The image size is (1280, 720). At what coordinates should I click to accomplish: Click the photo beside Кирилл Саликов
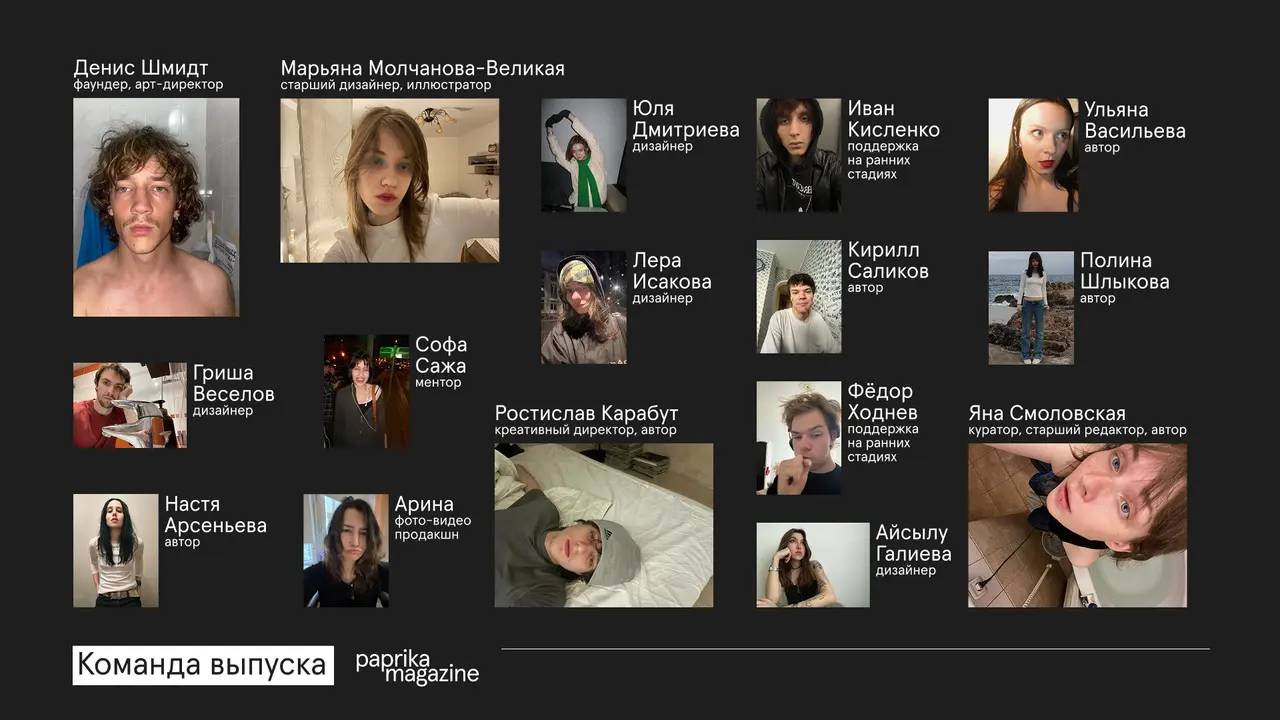coord(799,297)
